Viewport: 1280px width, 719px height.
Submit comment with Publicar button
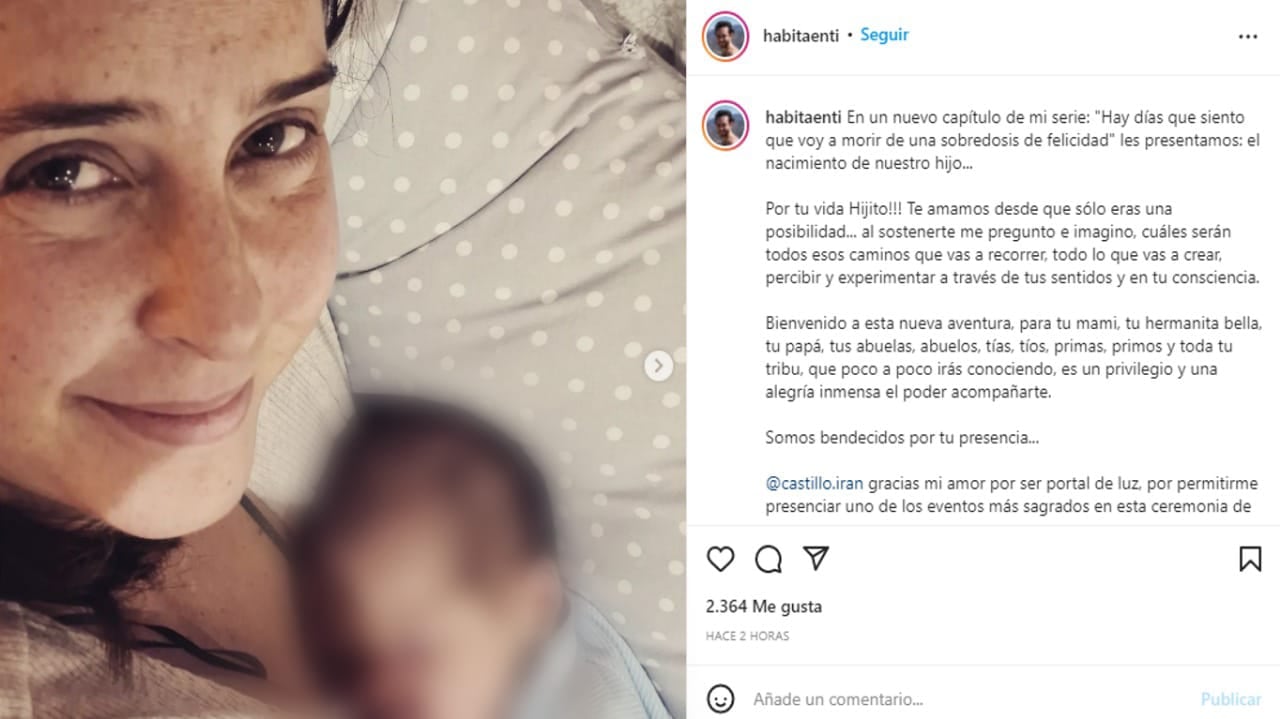point(1231,699)
